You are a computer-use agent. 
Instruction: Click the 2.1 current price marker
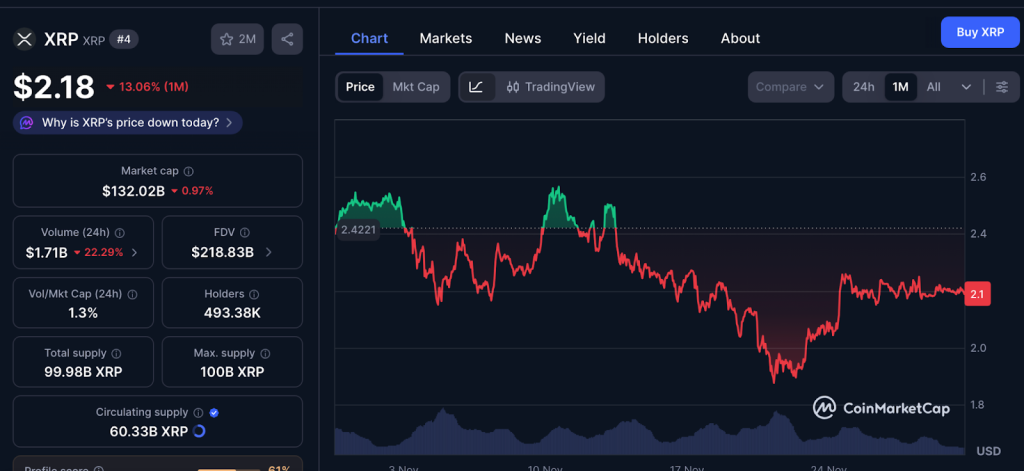(977, 294)
